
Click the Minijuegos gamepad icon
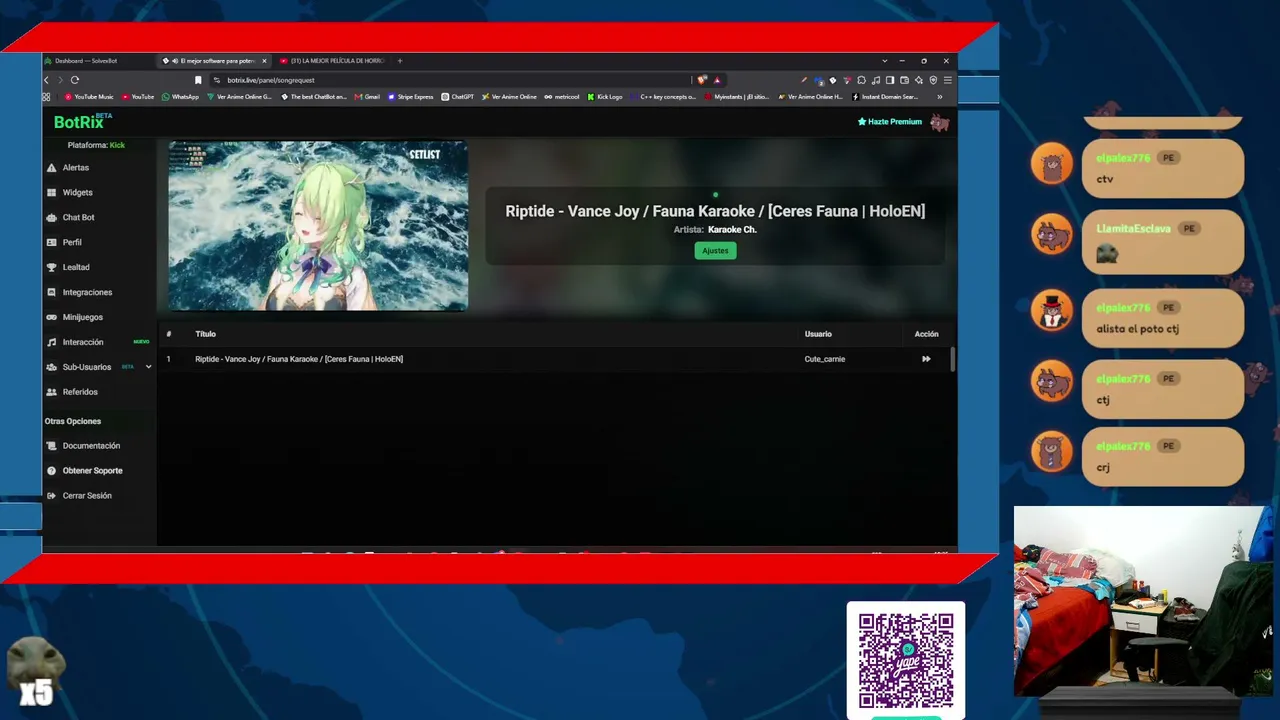tap(52, 317)
